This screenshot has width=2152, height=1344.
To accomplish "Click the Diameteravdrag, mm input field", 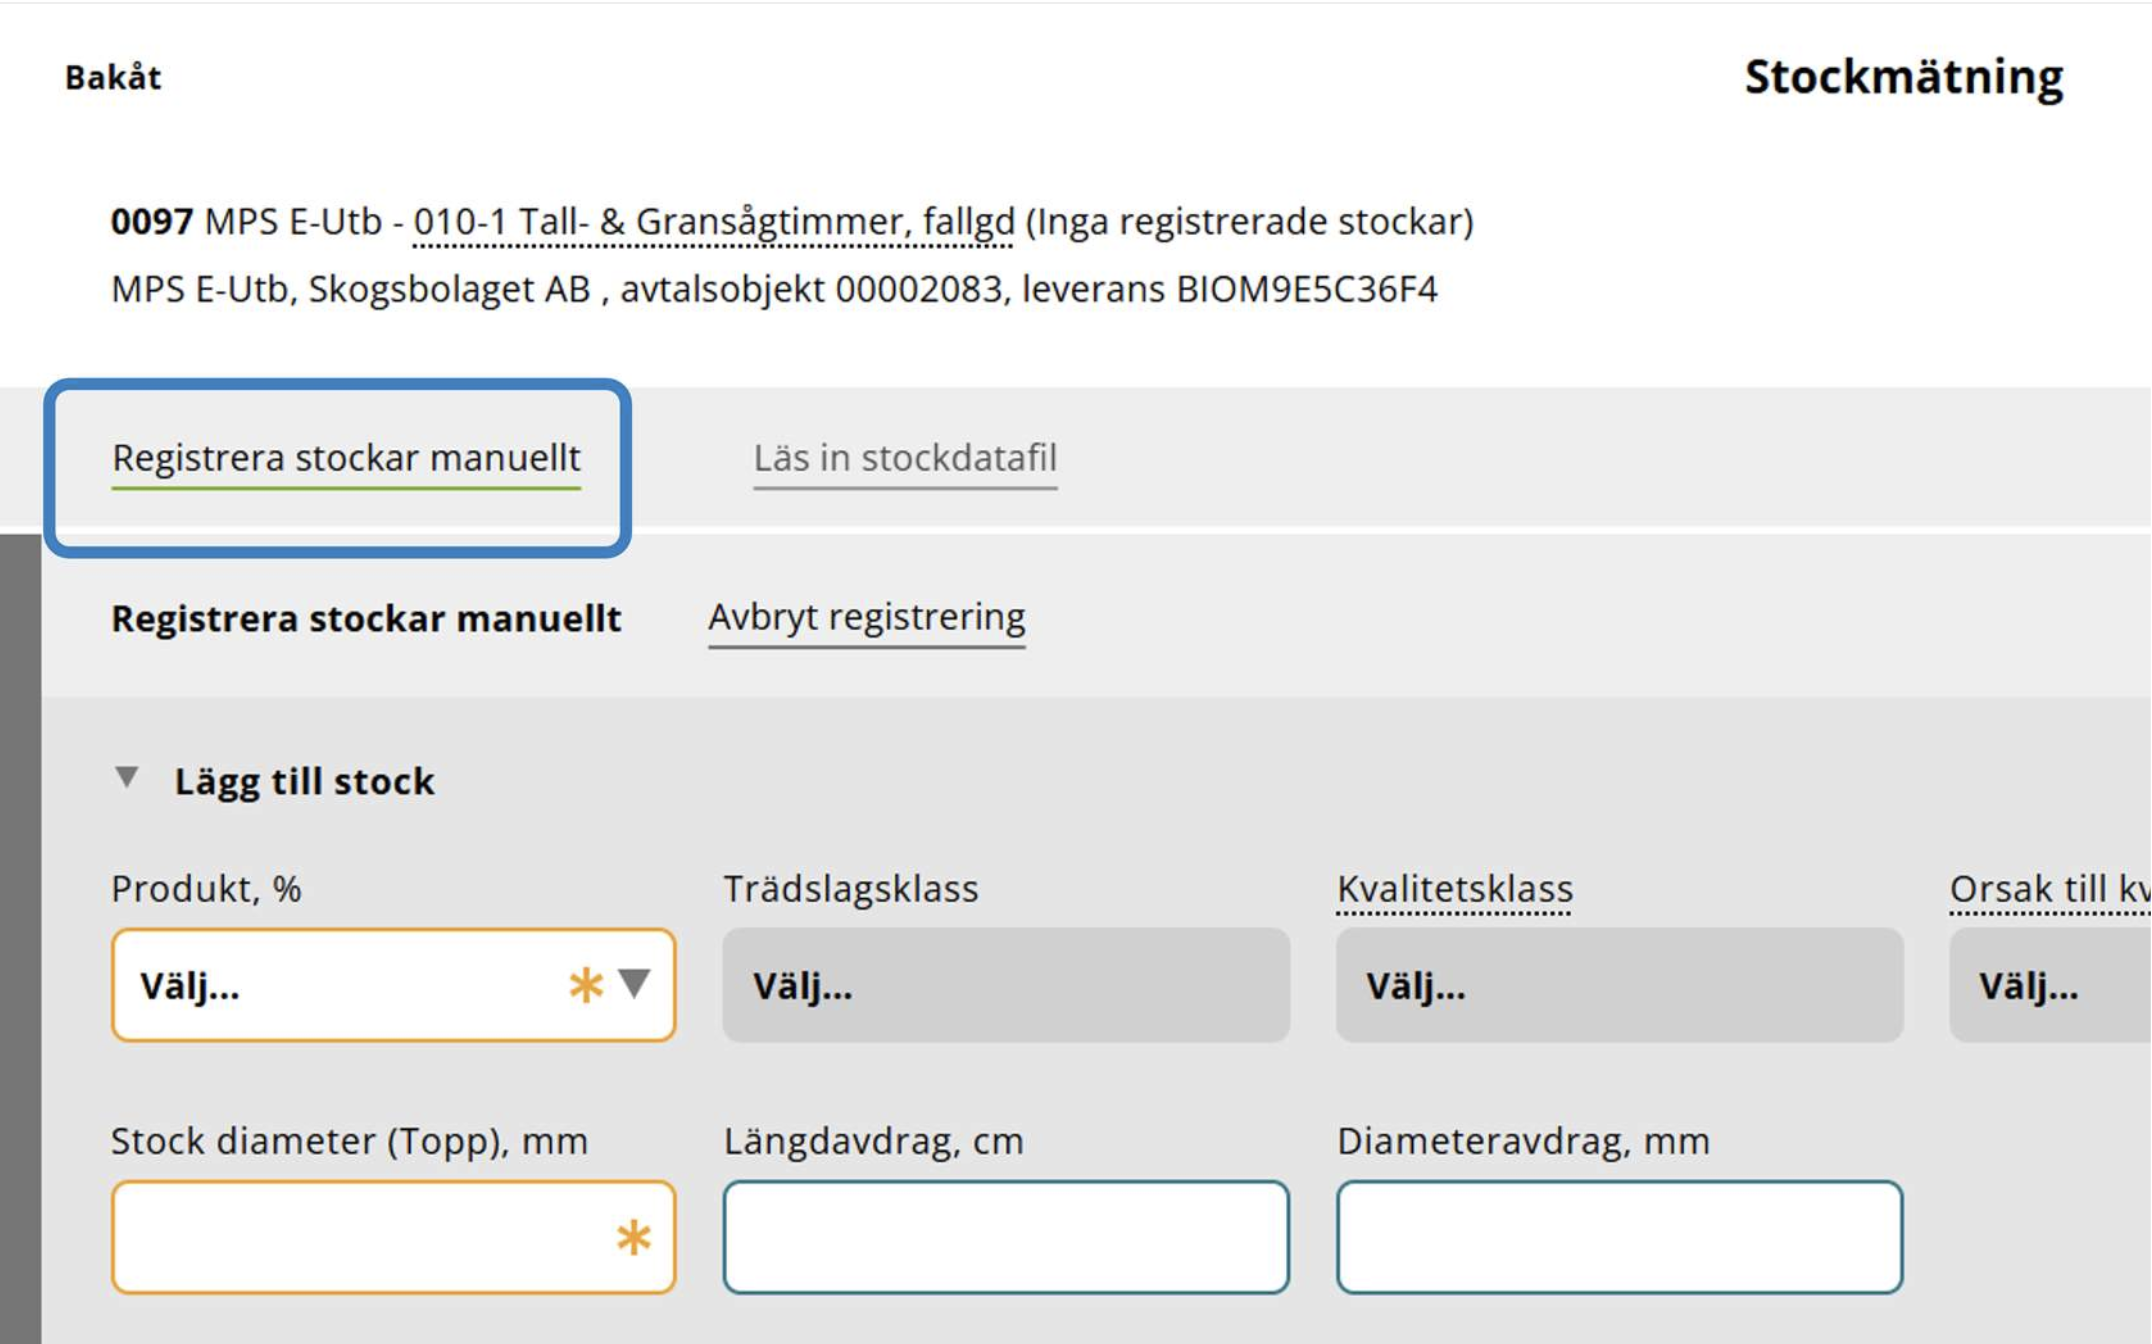I will [x=1618, y=1238].
